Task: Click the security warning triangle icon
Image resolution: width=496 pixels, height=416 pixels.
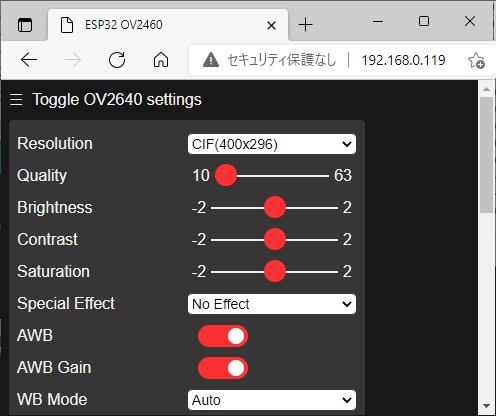Action: pyautogui.click(x=211, y=60)
